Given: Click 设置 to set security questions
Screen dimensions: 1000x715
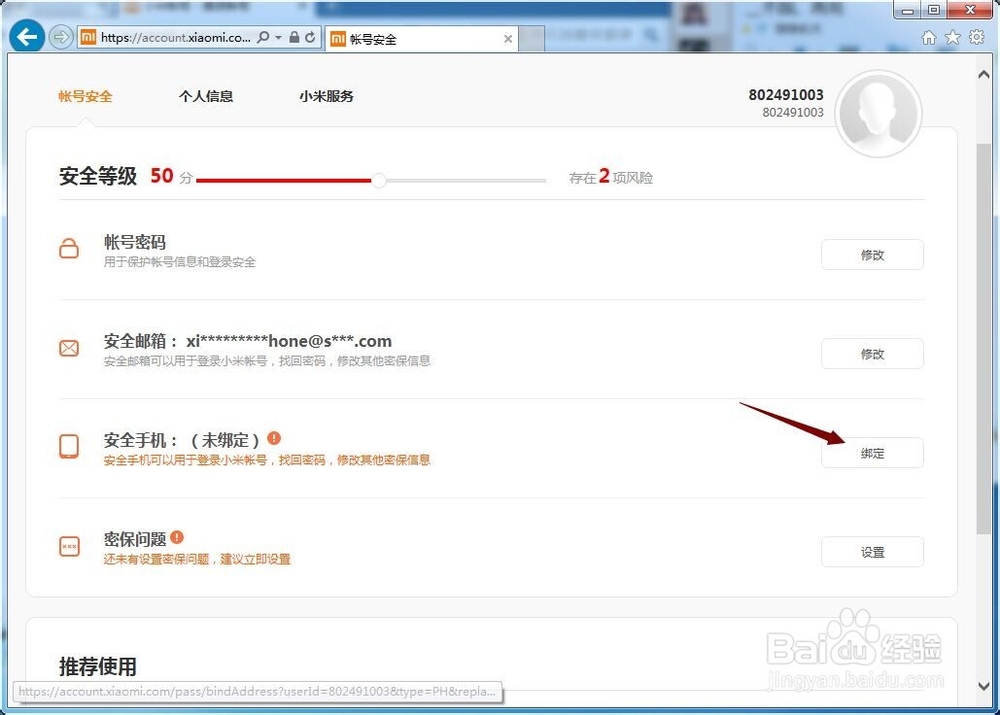Looking at the screenshot, I should (x=872, y=551).
